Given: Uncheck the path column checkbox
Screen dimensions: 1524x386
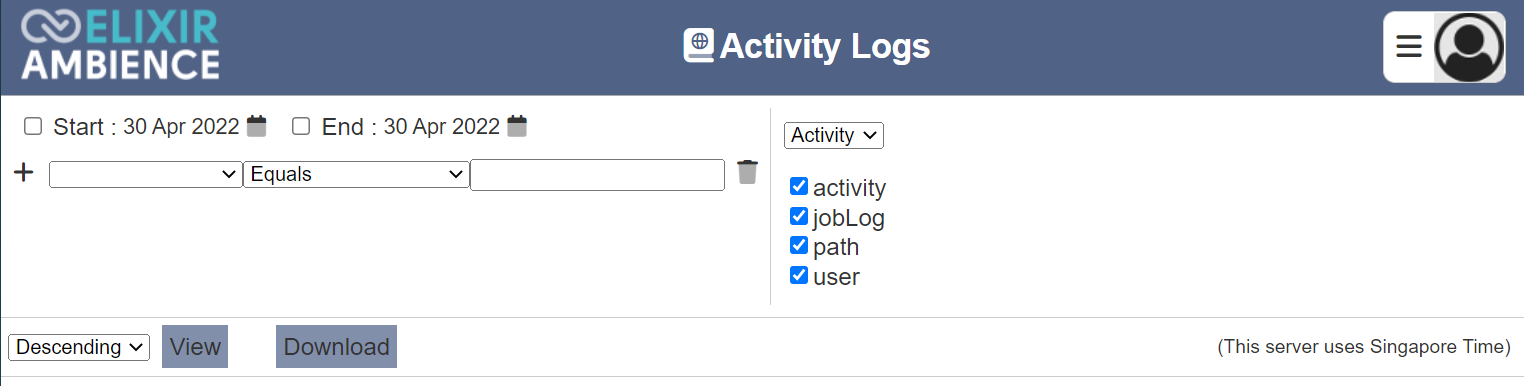Looking at the screenshot, I should (x=799, y=245).
